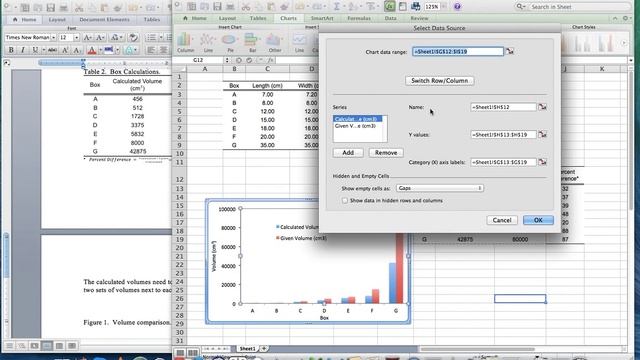Collapse the Excel ribbon chevron
Viewport: 640px width, 360px height.
click(615, 18)
